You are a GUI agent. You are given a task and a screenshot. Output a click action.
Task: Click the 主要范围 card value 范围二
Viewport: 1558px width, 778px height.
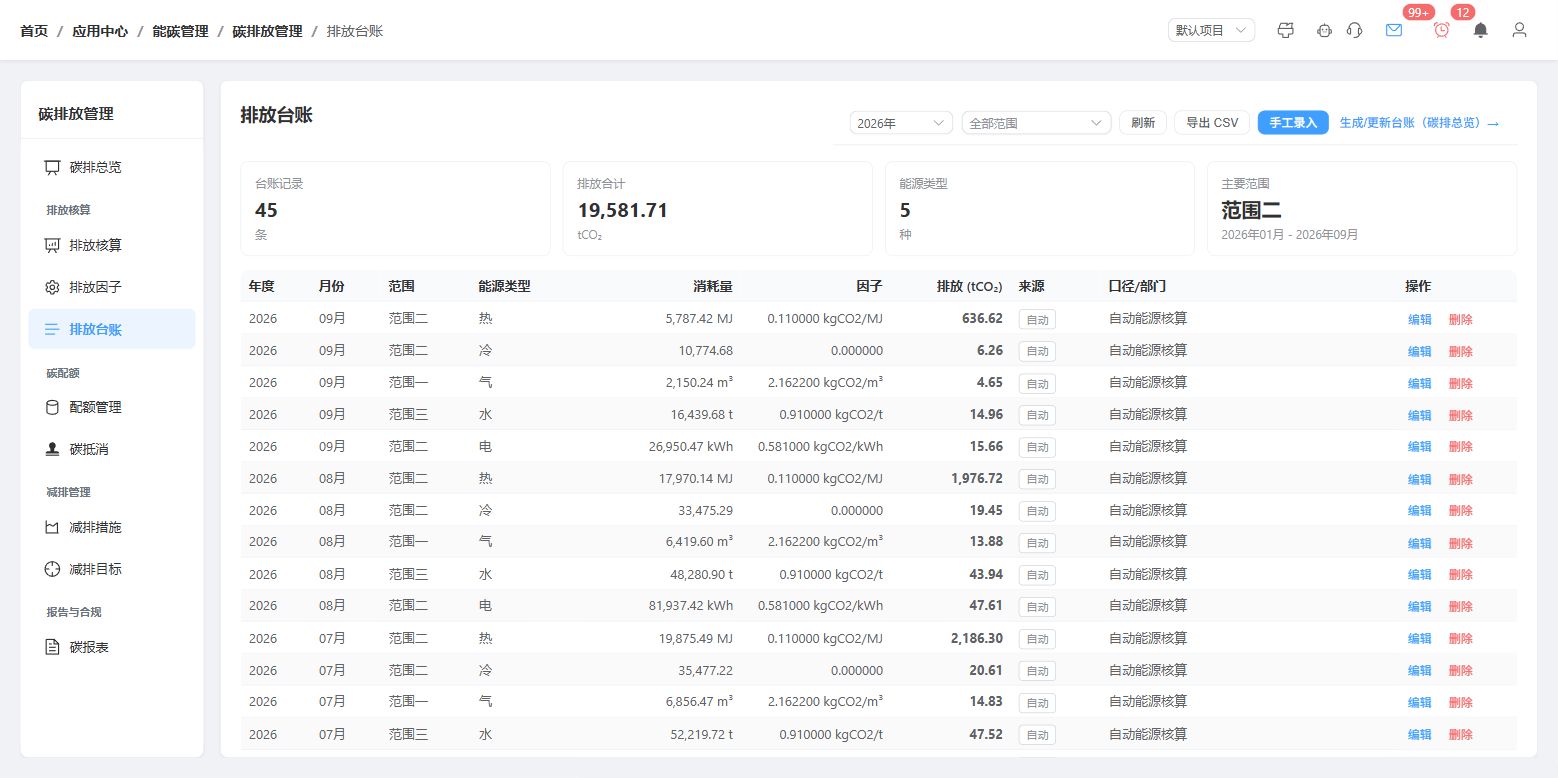point(1252,210)
